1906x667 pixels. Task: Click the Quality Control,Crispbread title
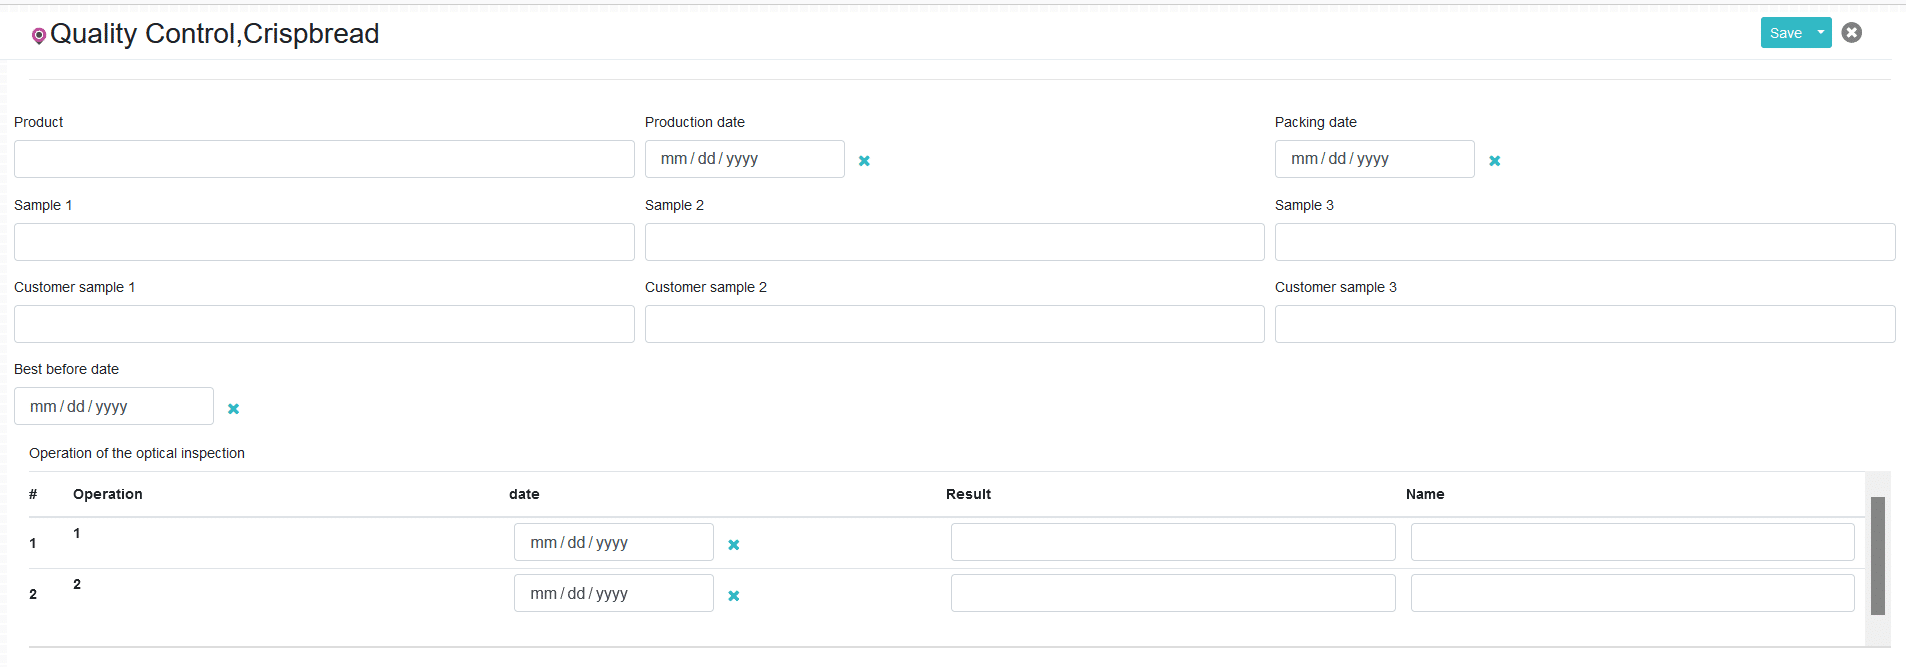(214, 34)
